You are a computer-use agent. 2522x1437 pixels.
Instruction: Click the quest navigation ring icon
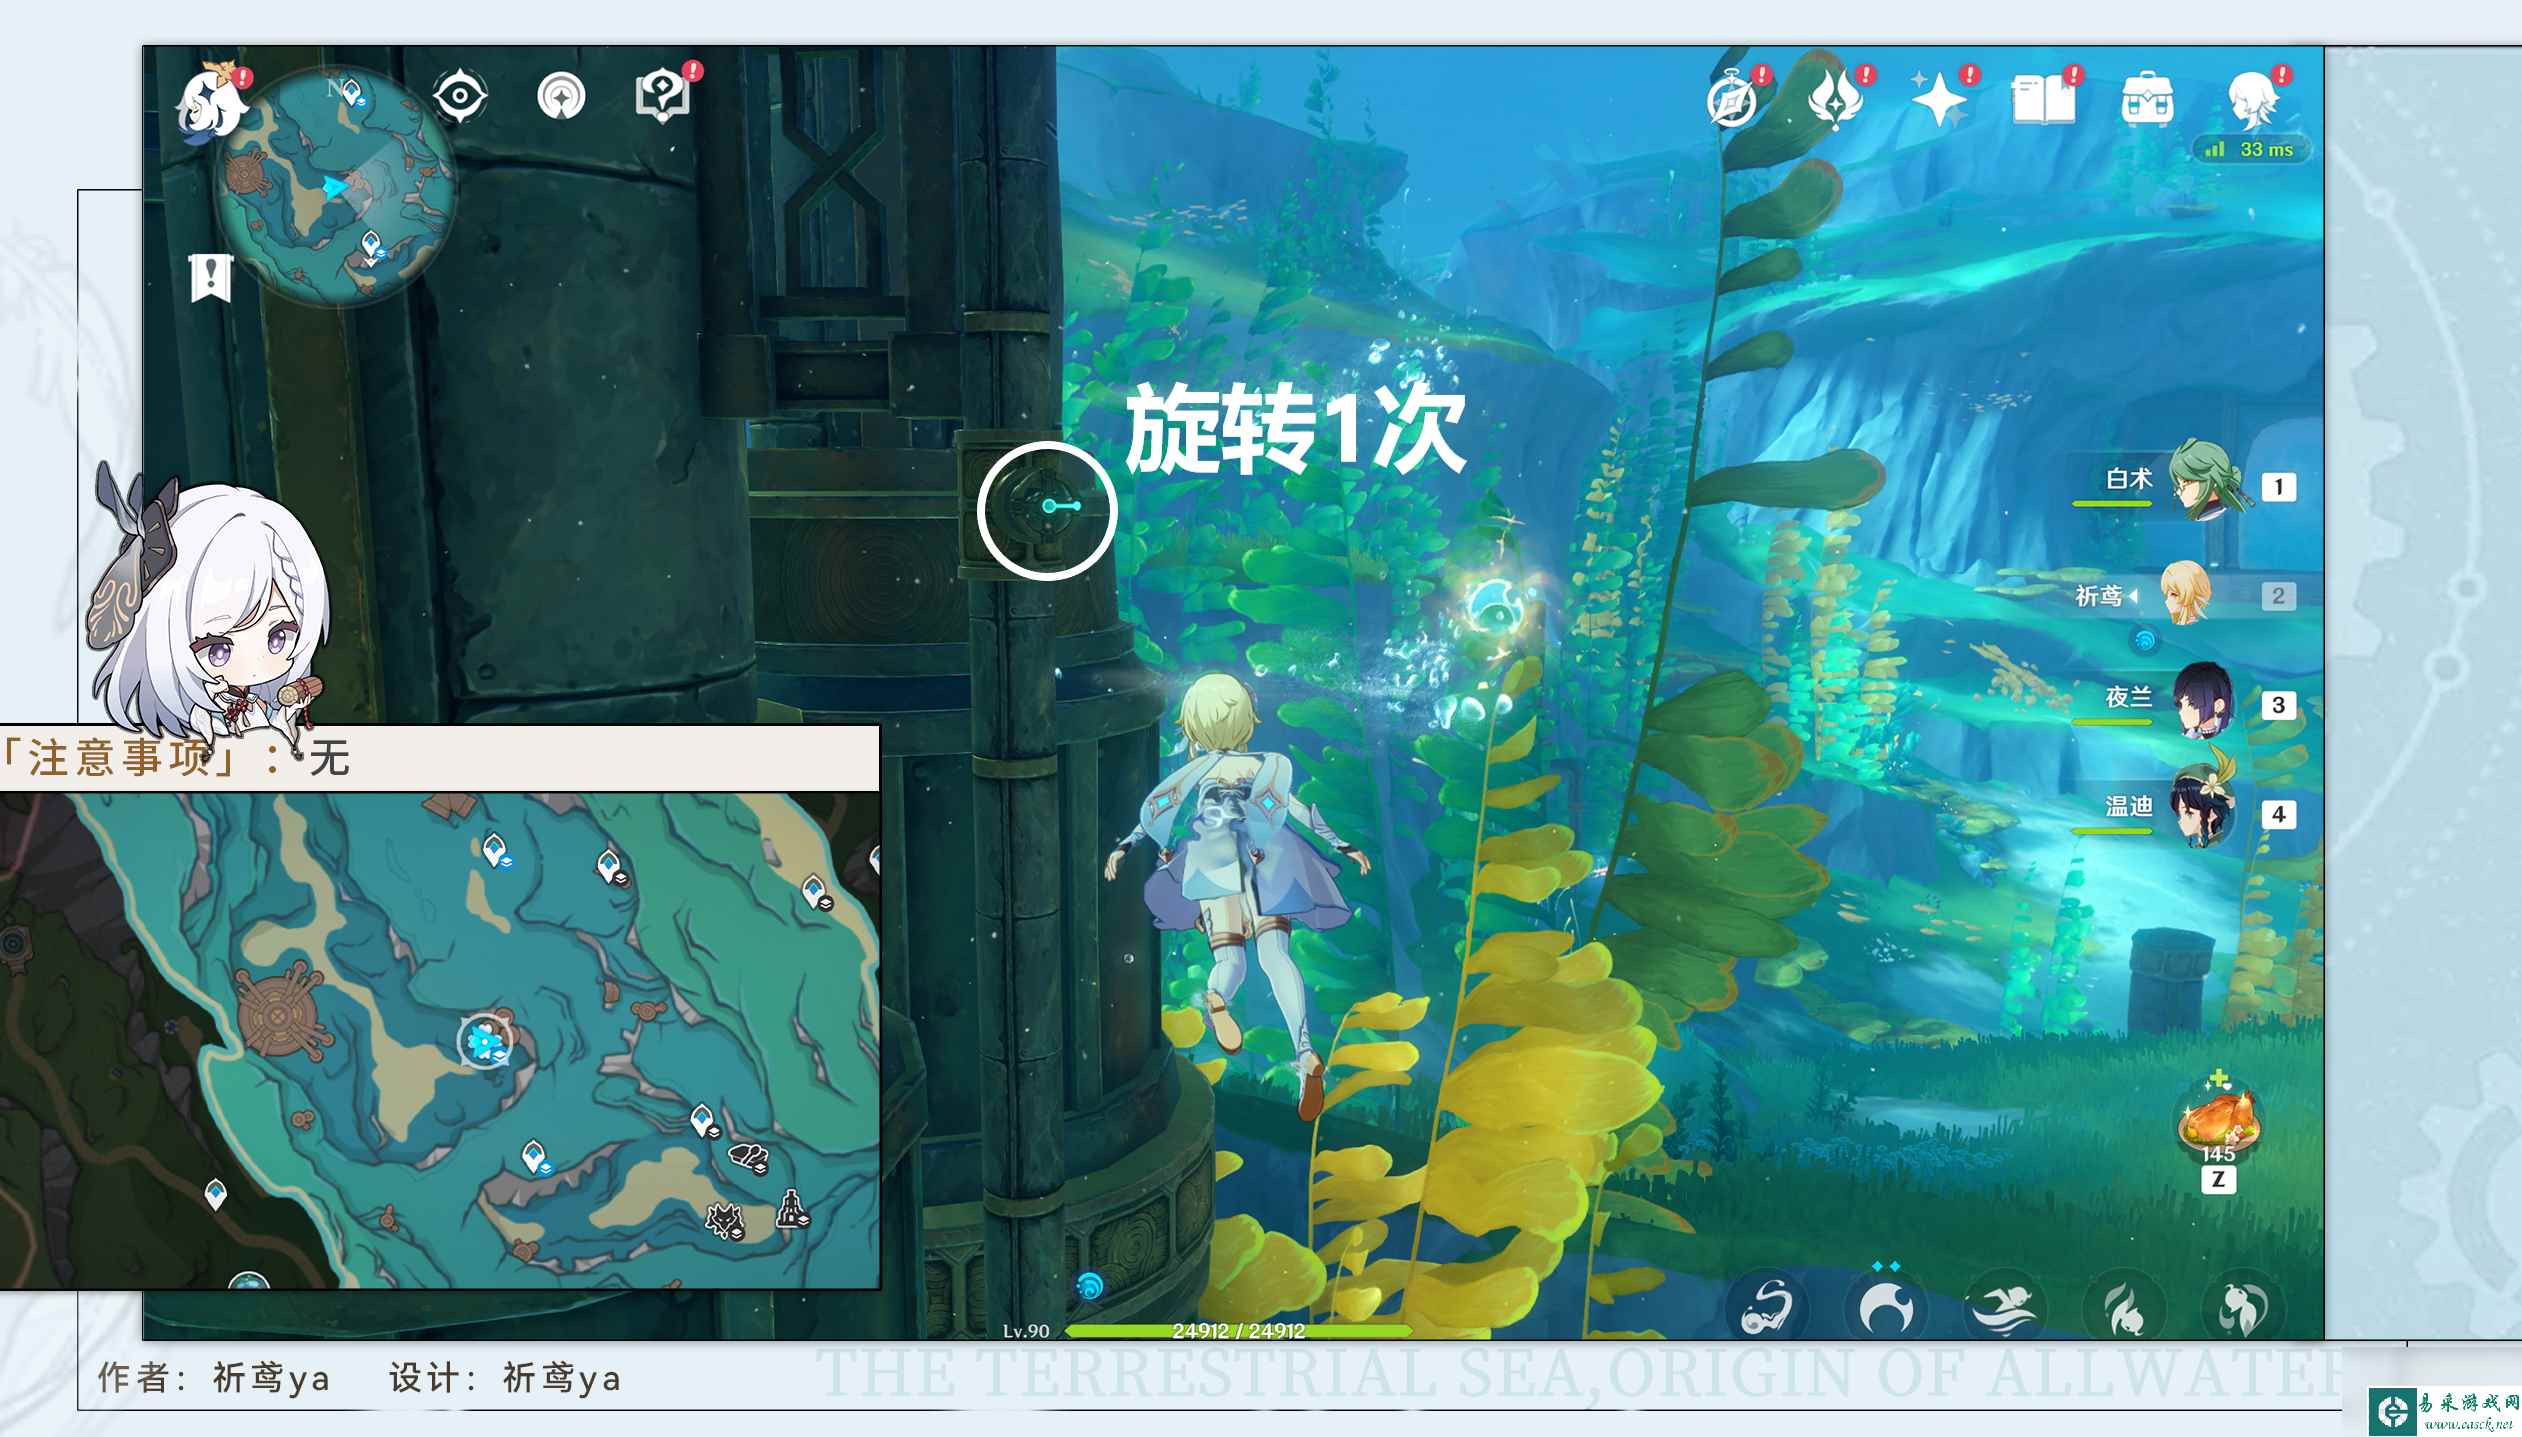pyautogui.click(x=561, y=97)
